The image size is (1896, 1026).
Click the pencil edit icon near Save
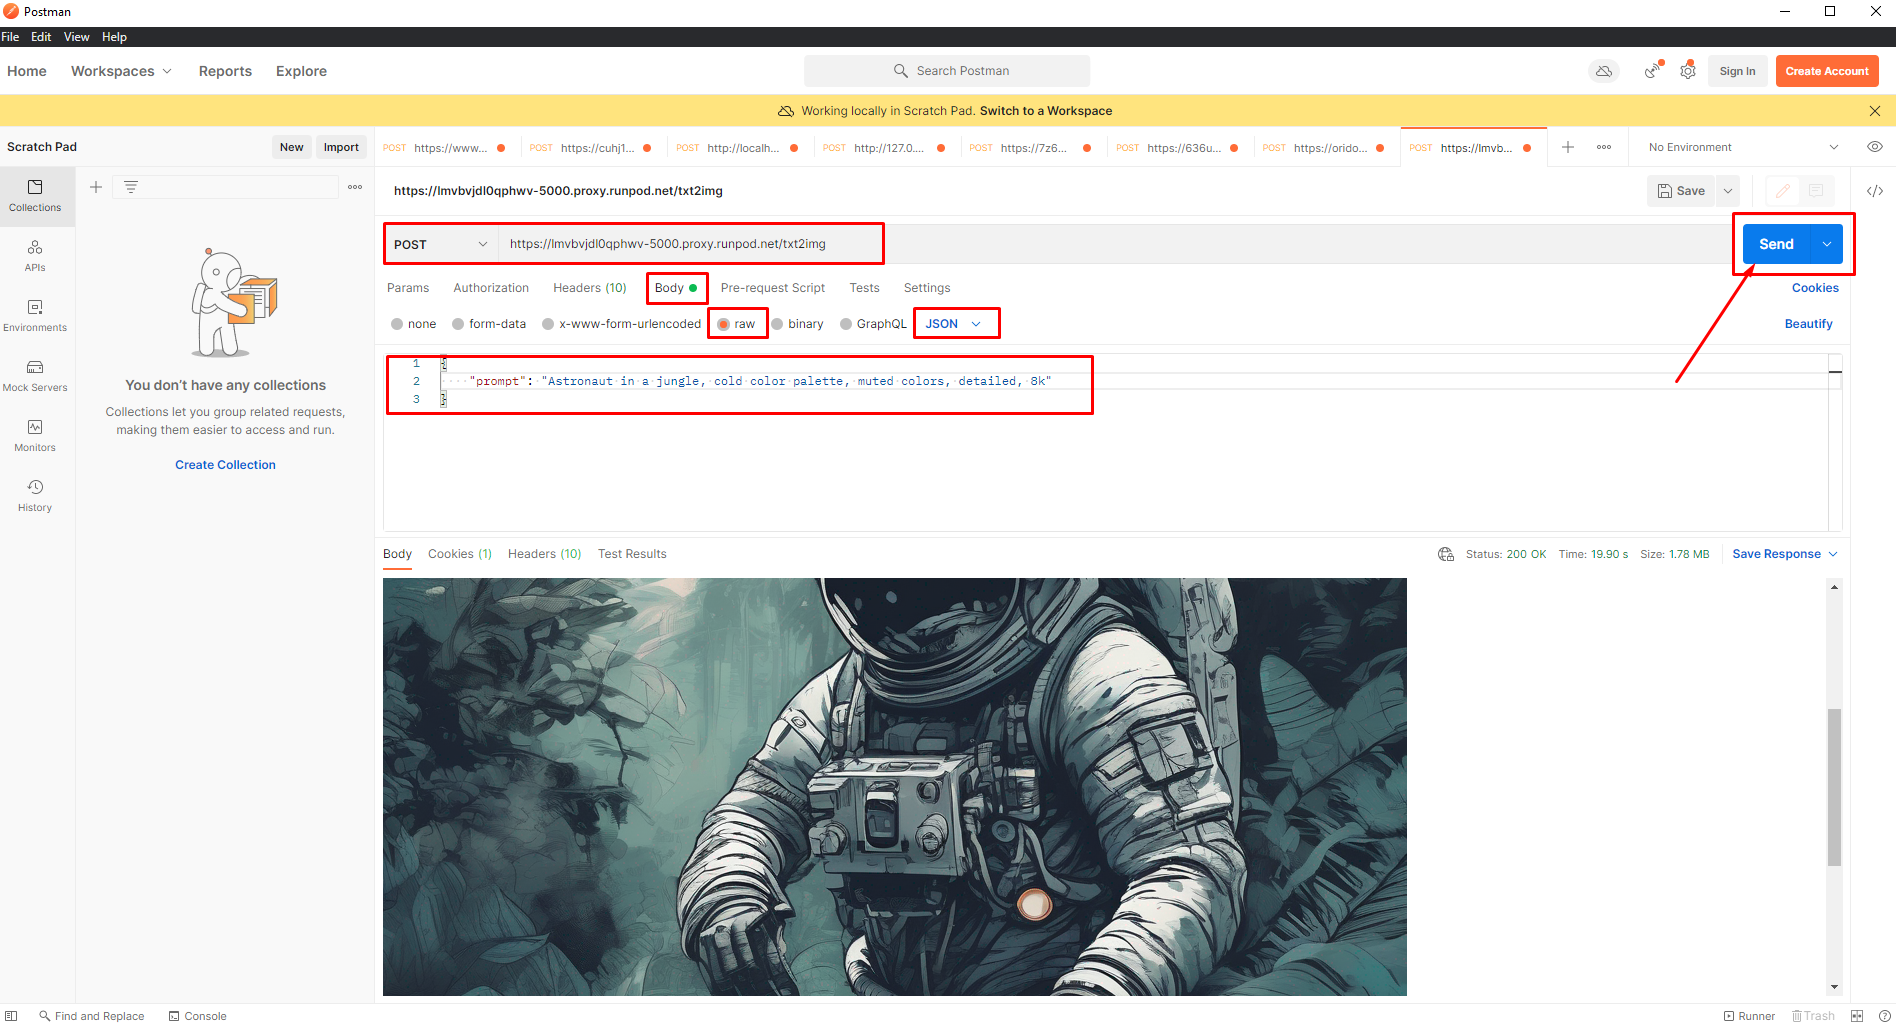coord(1783,191)
